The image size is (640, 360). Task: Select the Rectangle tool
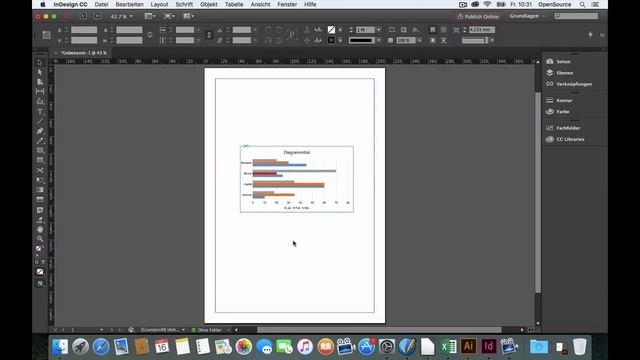pos(40,160)
